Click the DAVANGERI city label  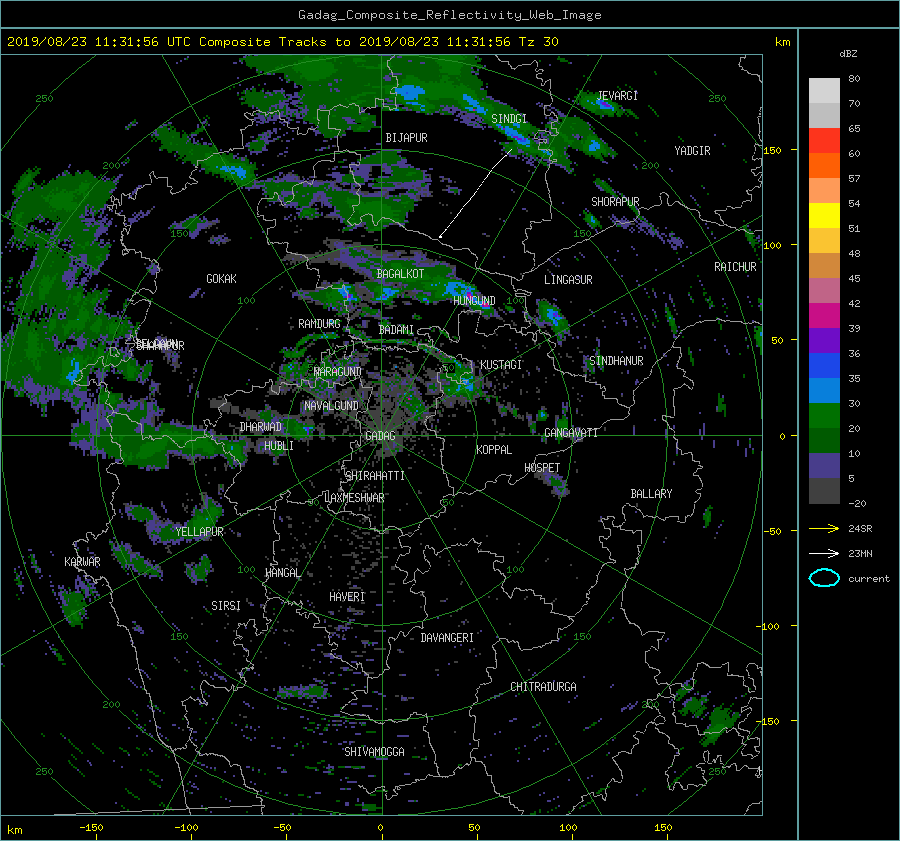447,638
